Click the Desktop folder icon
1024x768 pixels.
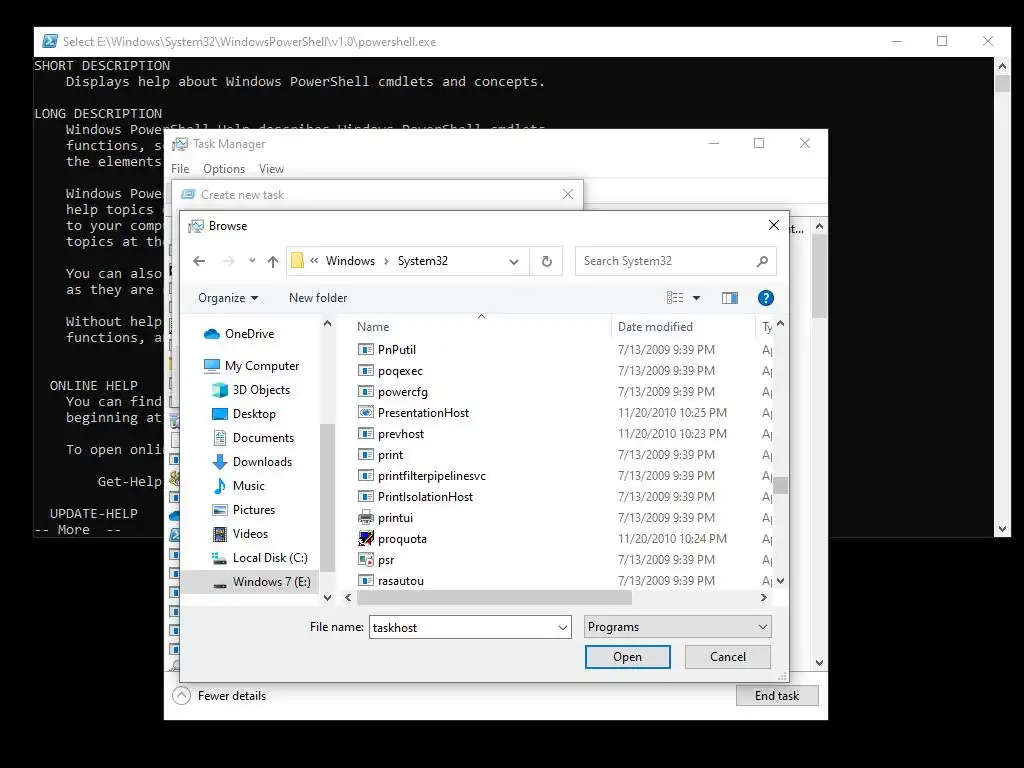click(x=220, y=414)
